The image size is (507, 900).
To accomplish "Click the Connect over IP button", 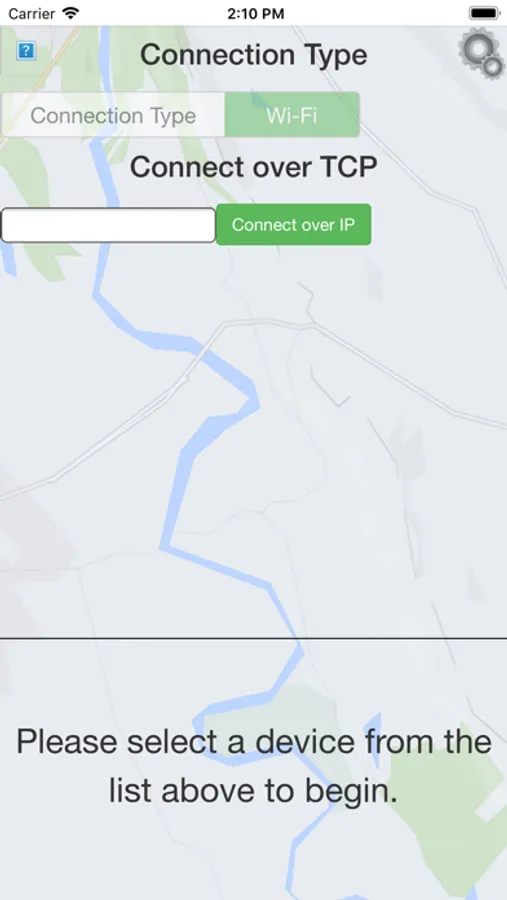I will [293, 224].
